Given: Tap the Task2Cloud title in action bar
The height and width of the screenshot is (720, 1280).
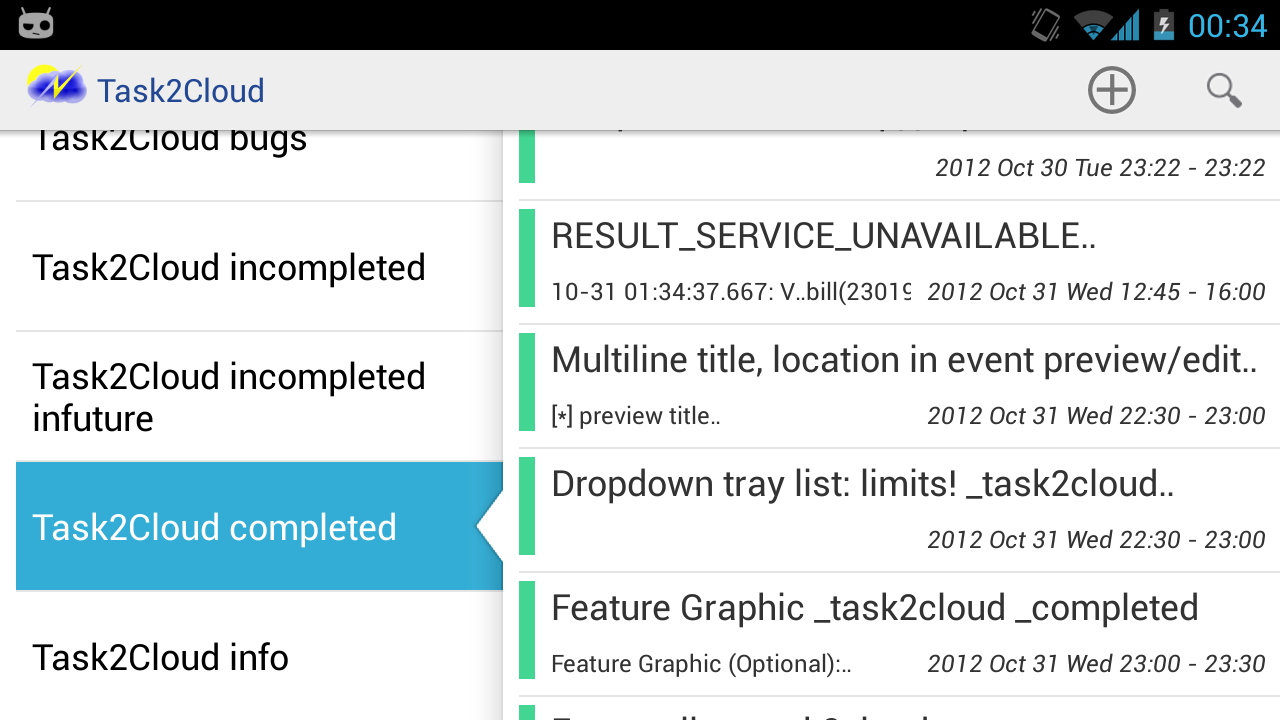Looking at the screenshot, I should 181,91.
